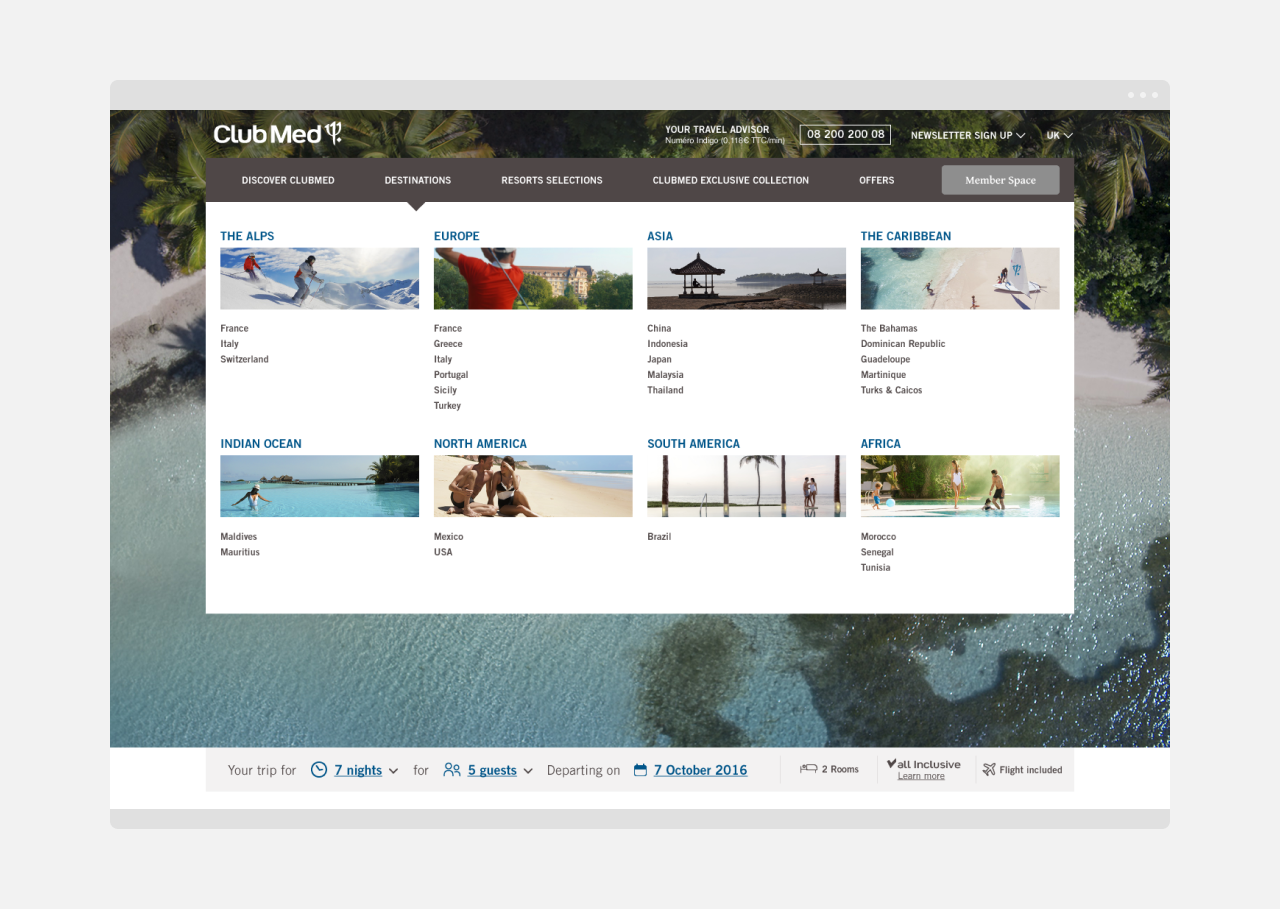Viewport: 1280px width, 909px height.
Task: Click Your Travel Advisor text
Action: click(717, 130)
